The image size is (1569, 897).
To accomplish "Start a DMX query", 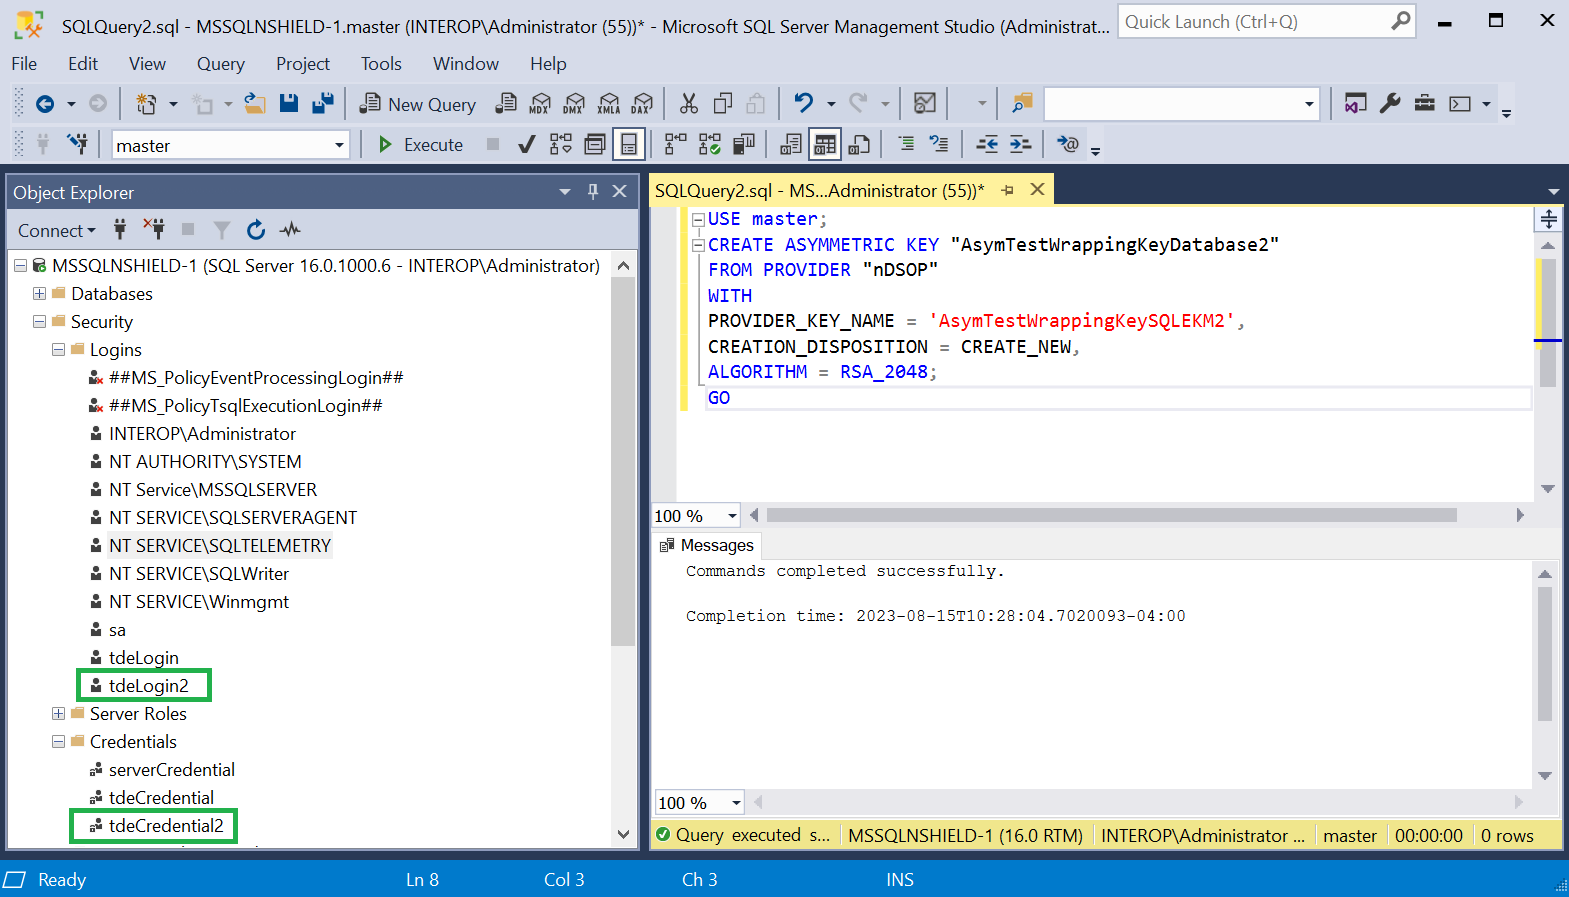I will (574, 104).
